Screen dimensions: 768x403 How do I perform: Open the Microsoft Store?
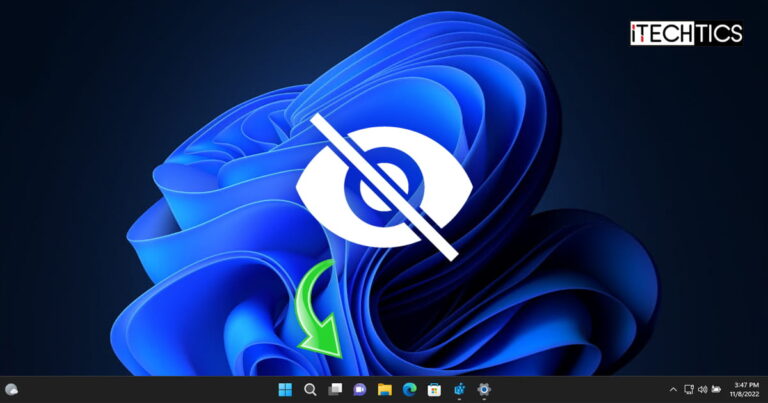tap(434, 389)
